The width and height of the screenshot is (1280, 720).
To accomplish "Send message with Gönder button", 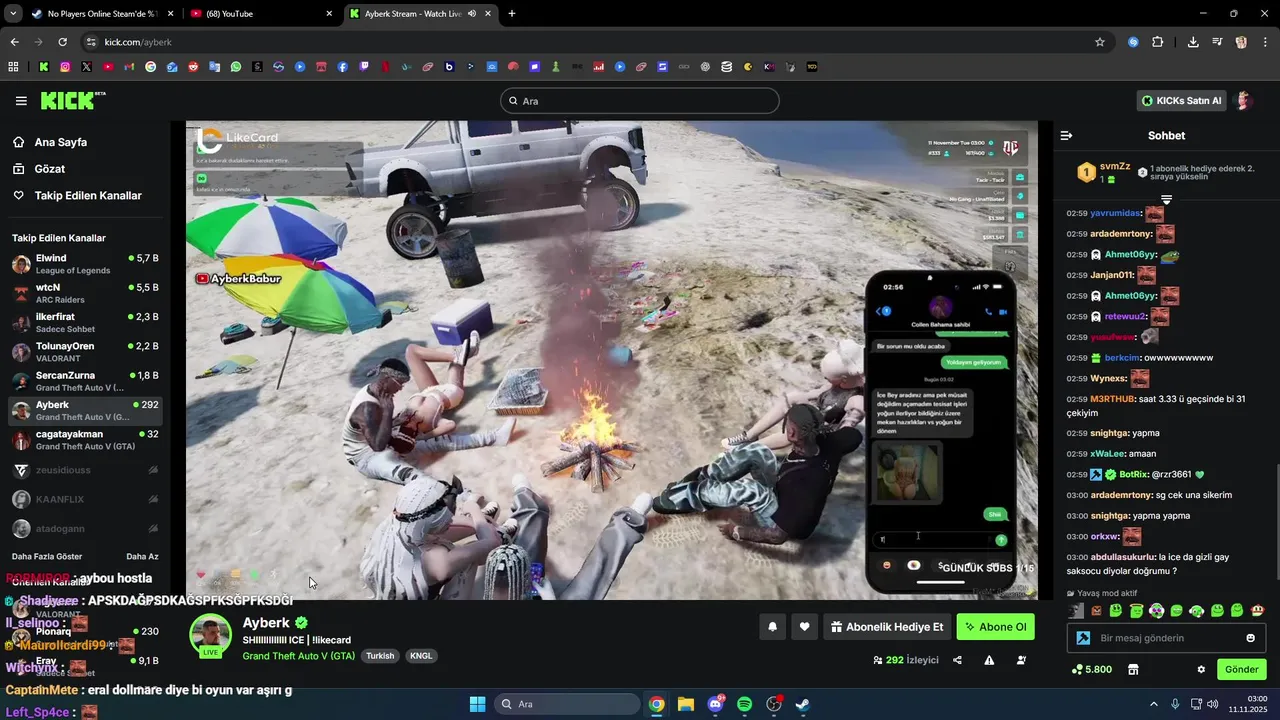I will click(1241, 669).
